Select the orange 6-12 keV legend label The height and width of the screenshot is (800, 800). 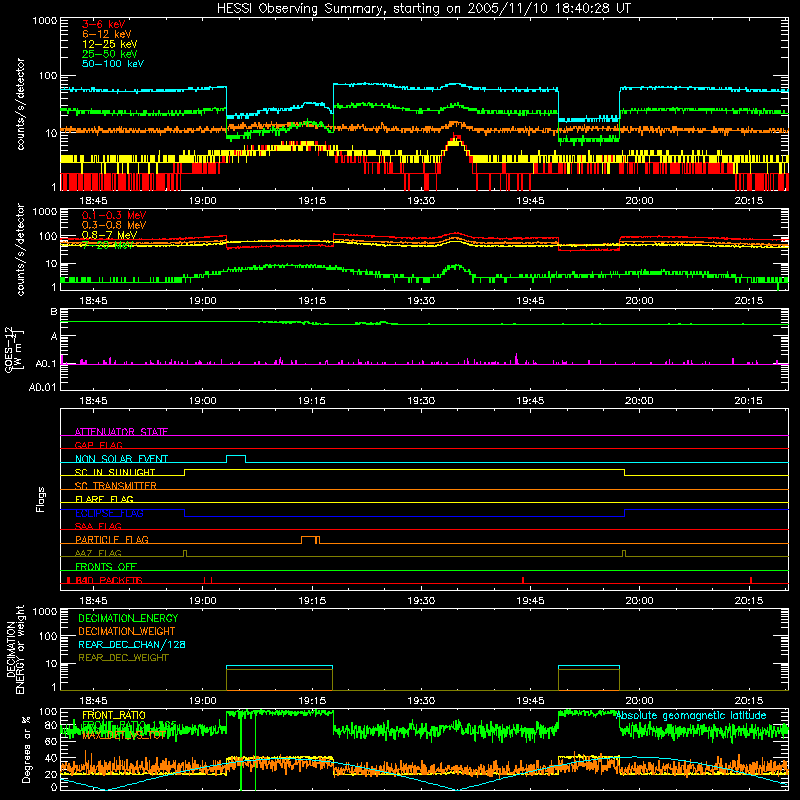[107, 34]
